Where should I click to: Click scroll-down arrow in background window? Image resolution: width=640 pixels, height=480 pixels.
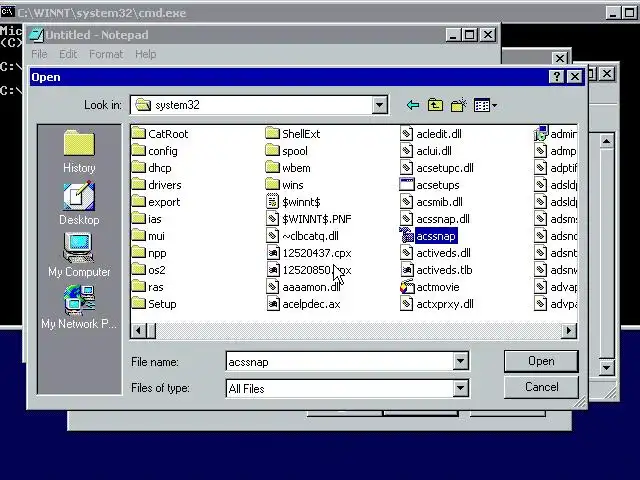tap(607, 368)
